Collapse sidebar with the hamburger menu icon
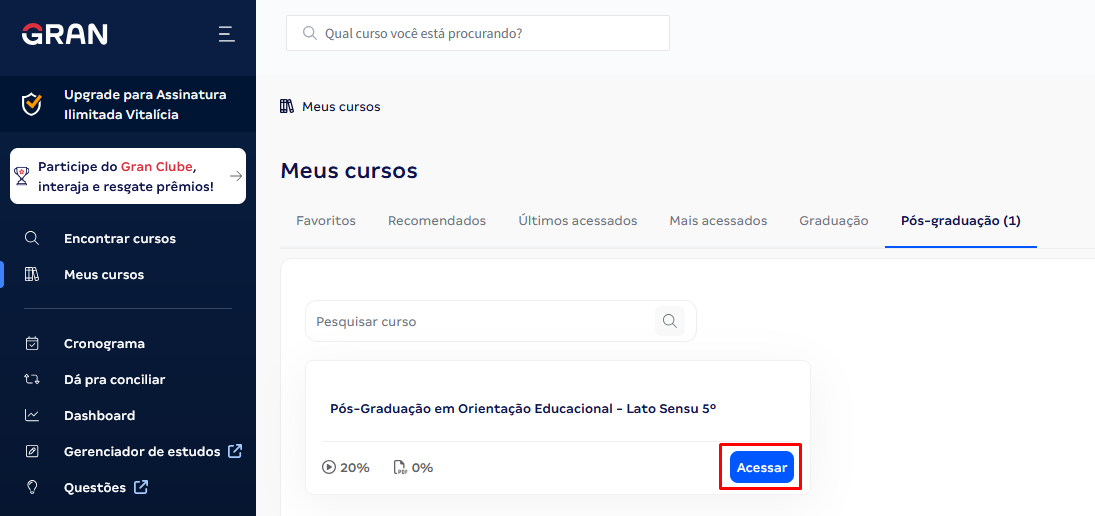 click(x=226, y=34)
